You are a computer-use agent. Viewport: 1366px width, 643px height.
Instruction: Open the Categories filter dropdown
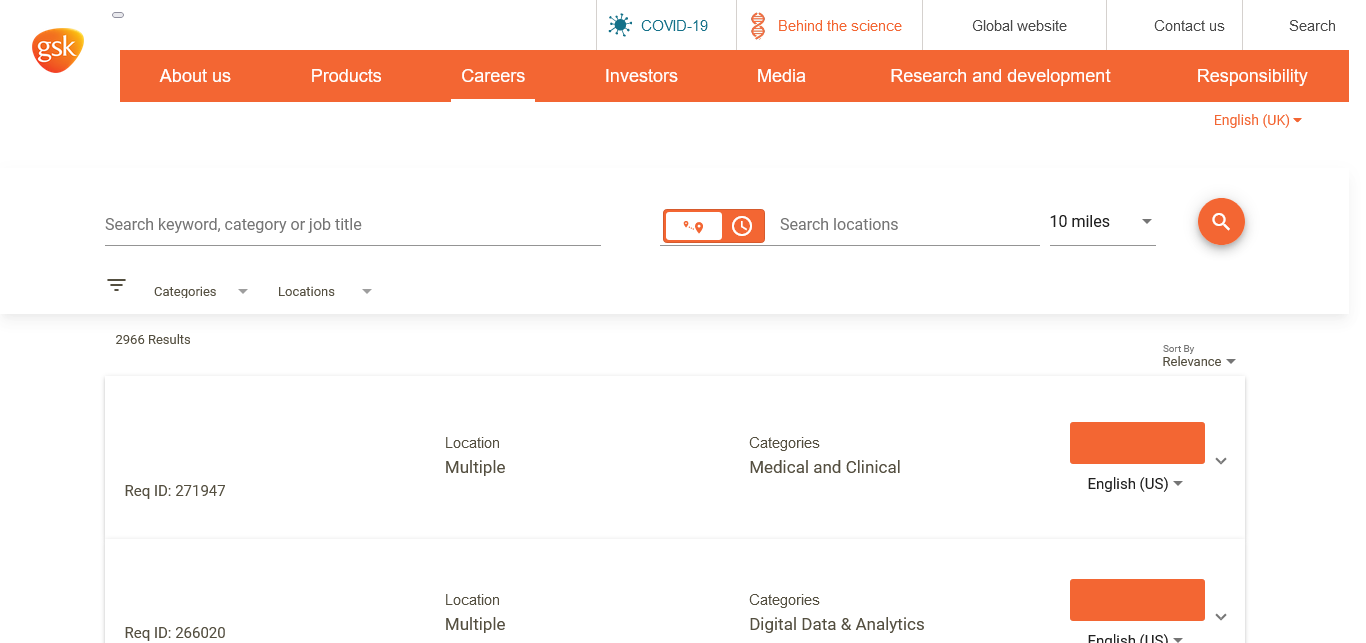click(x=200, y=292)
